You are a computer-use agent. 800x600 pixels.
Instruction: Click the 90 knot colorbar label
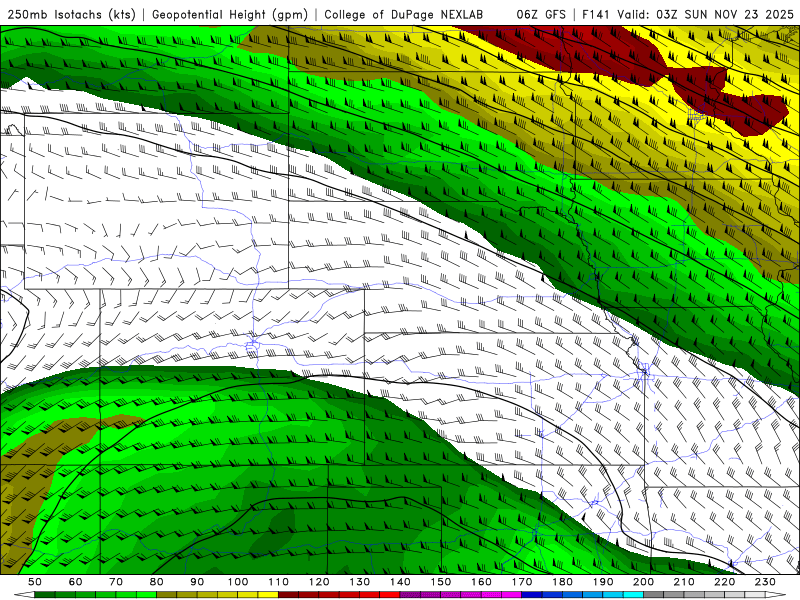pos(197,582)
